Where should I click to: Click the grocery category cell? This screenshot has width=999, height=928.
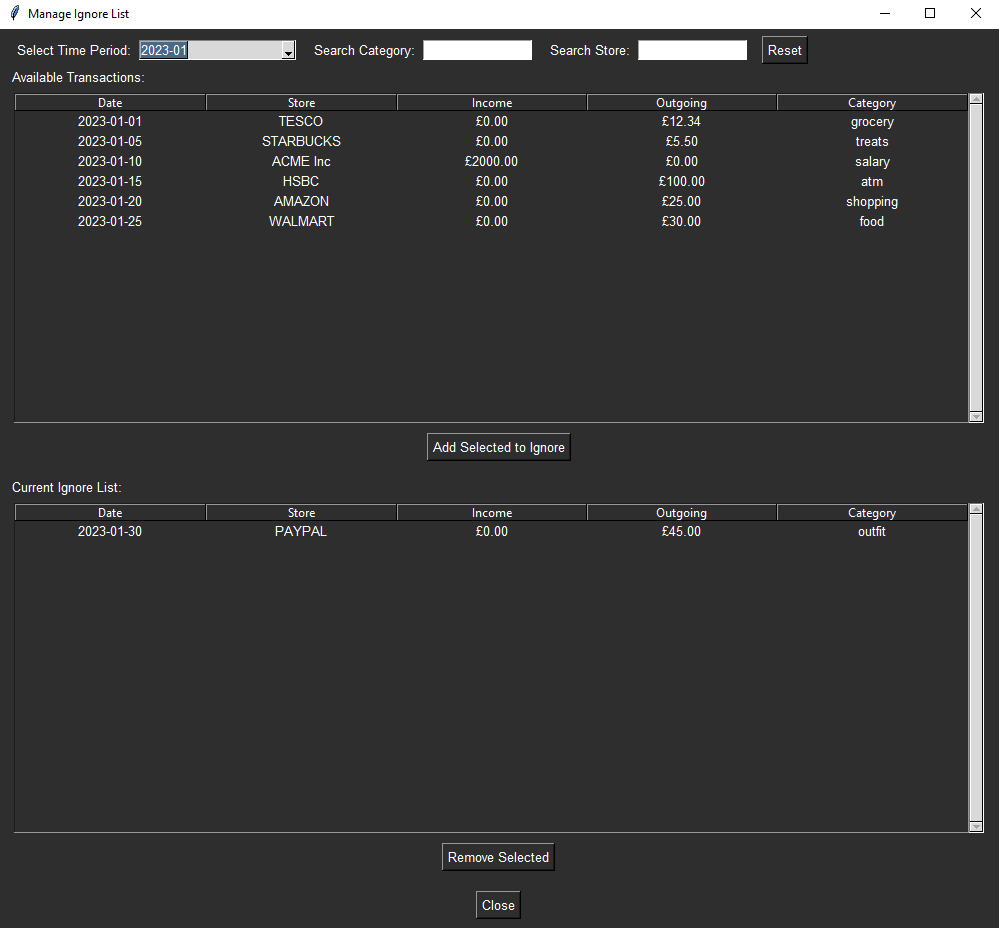[872, 122]
